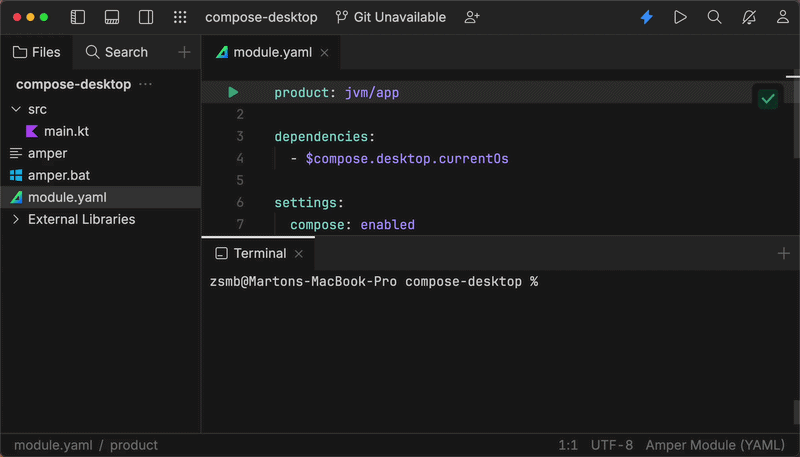Switch to the Files sidebar tab
The height and width of the screenshot is (457, 800).
pyautogui.click(x=37, y=52)
